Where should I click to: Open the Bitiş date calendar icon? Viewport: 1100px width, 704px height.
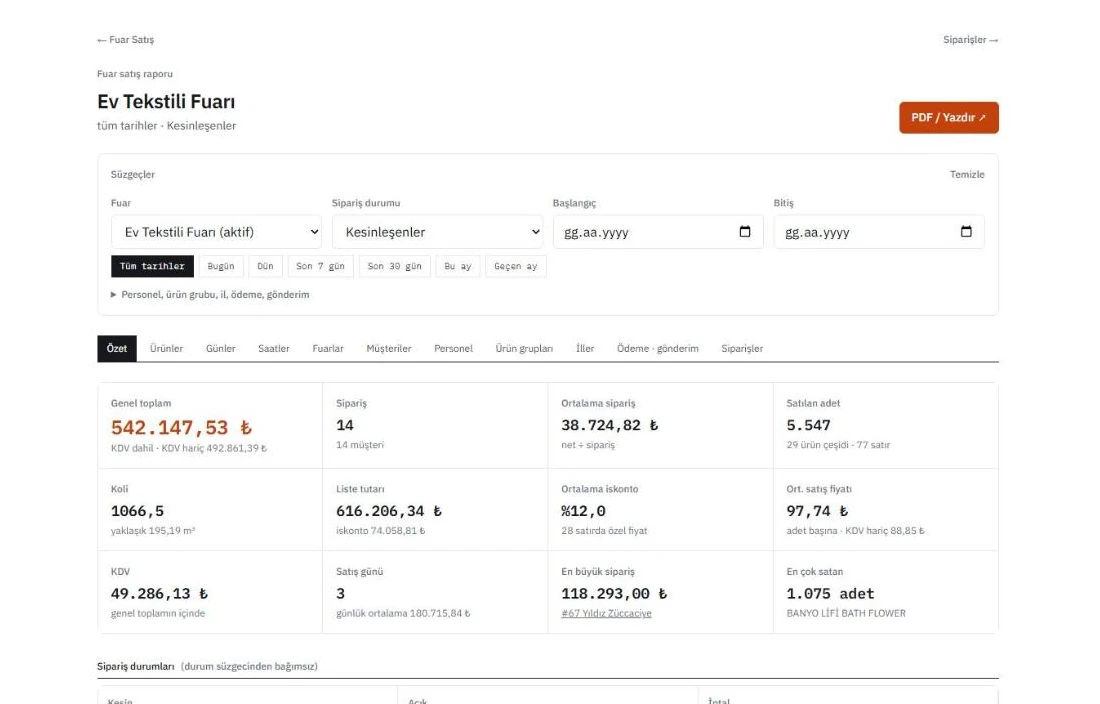coord(966,231)
